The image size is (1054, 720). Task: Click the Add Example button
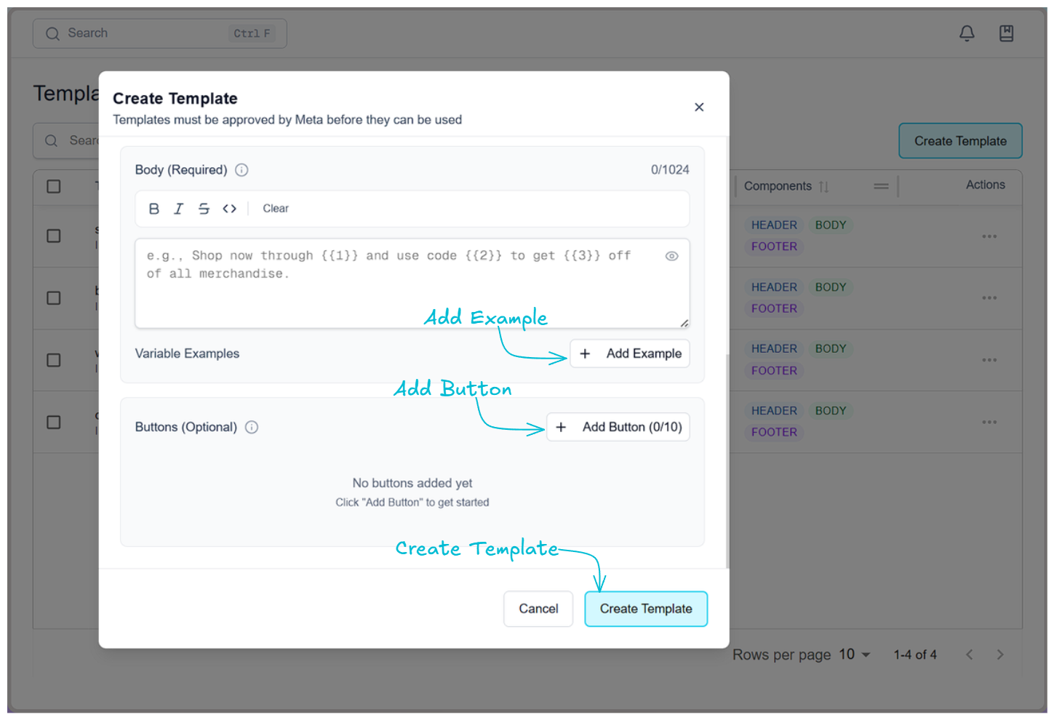(x=630, y=354)
